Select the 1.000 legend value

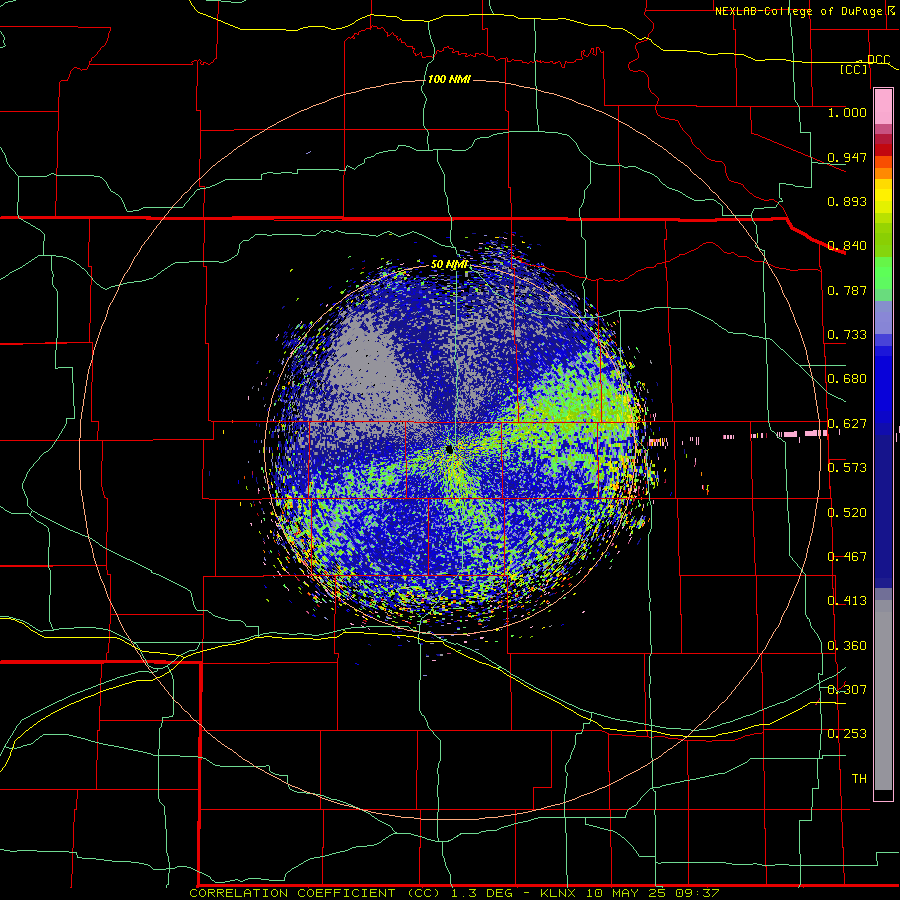tap(847, 112)
